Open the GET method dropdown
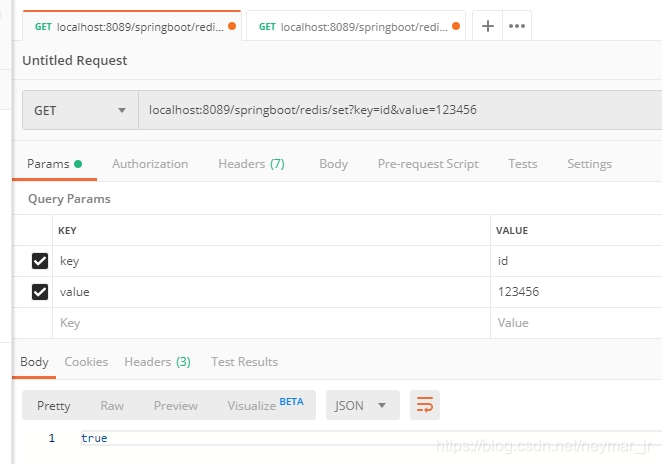The height and width of the screenshot is (464, 662). click(80, 110)
